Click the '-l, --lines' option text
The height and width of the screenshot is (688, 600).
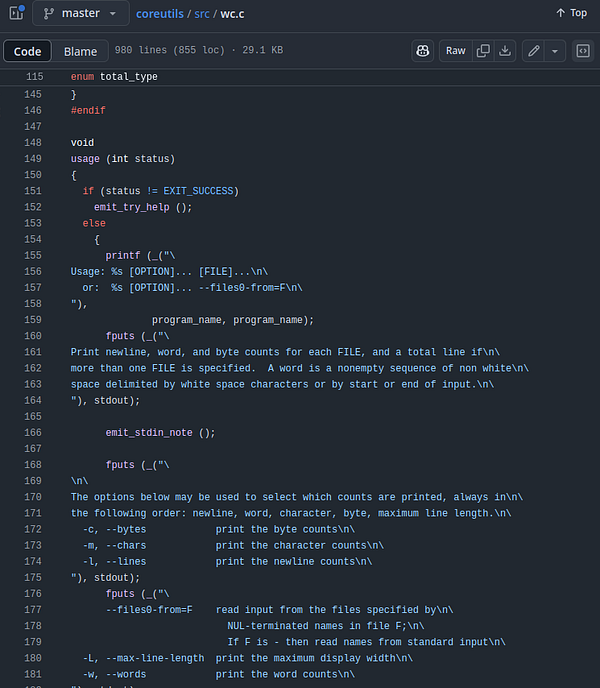pos(114,562)
